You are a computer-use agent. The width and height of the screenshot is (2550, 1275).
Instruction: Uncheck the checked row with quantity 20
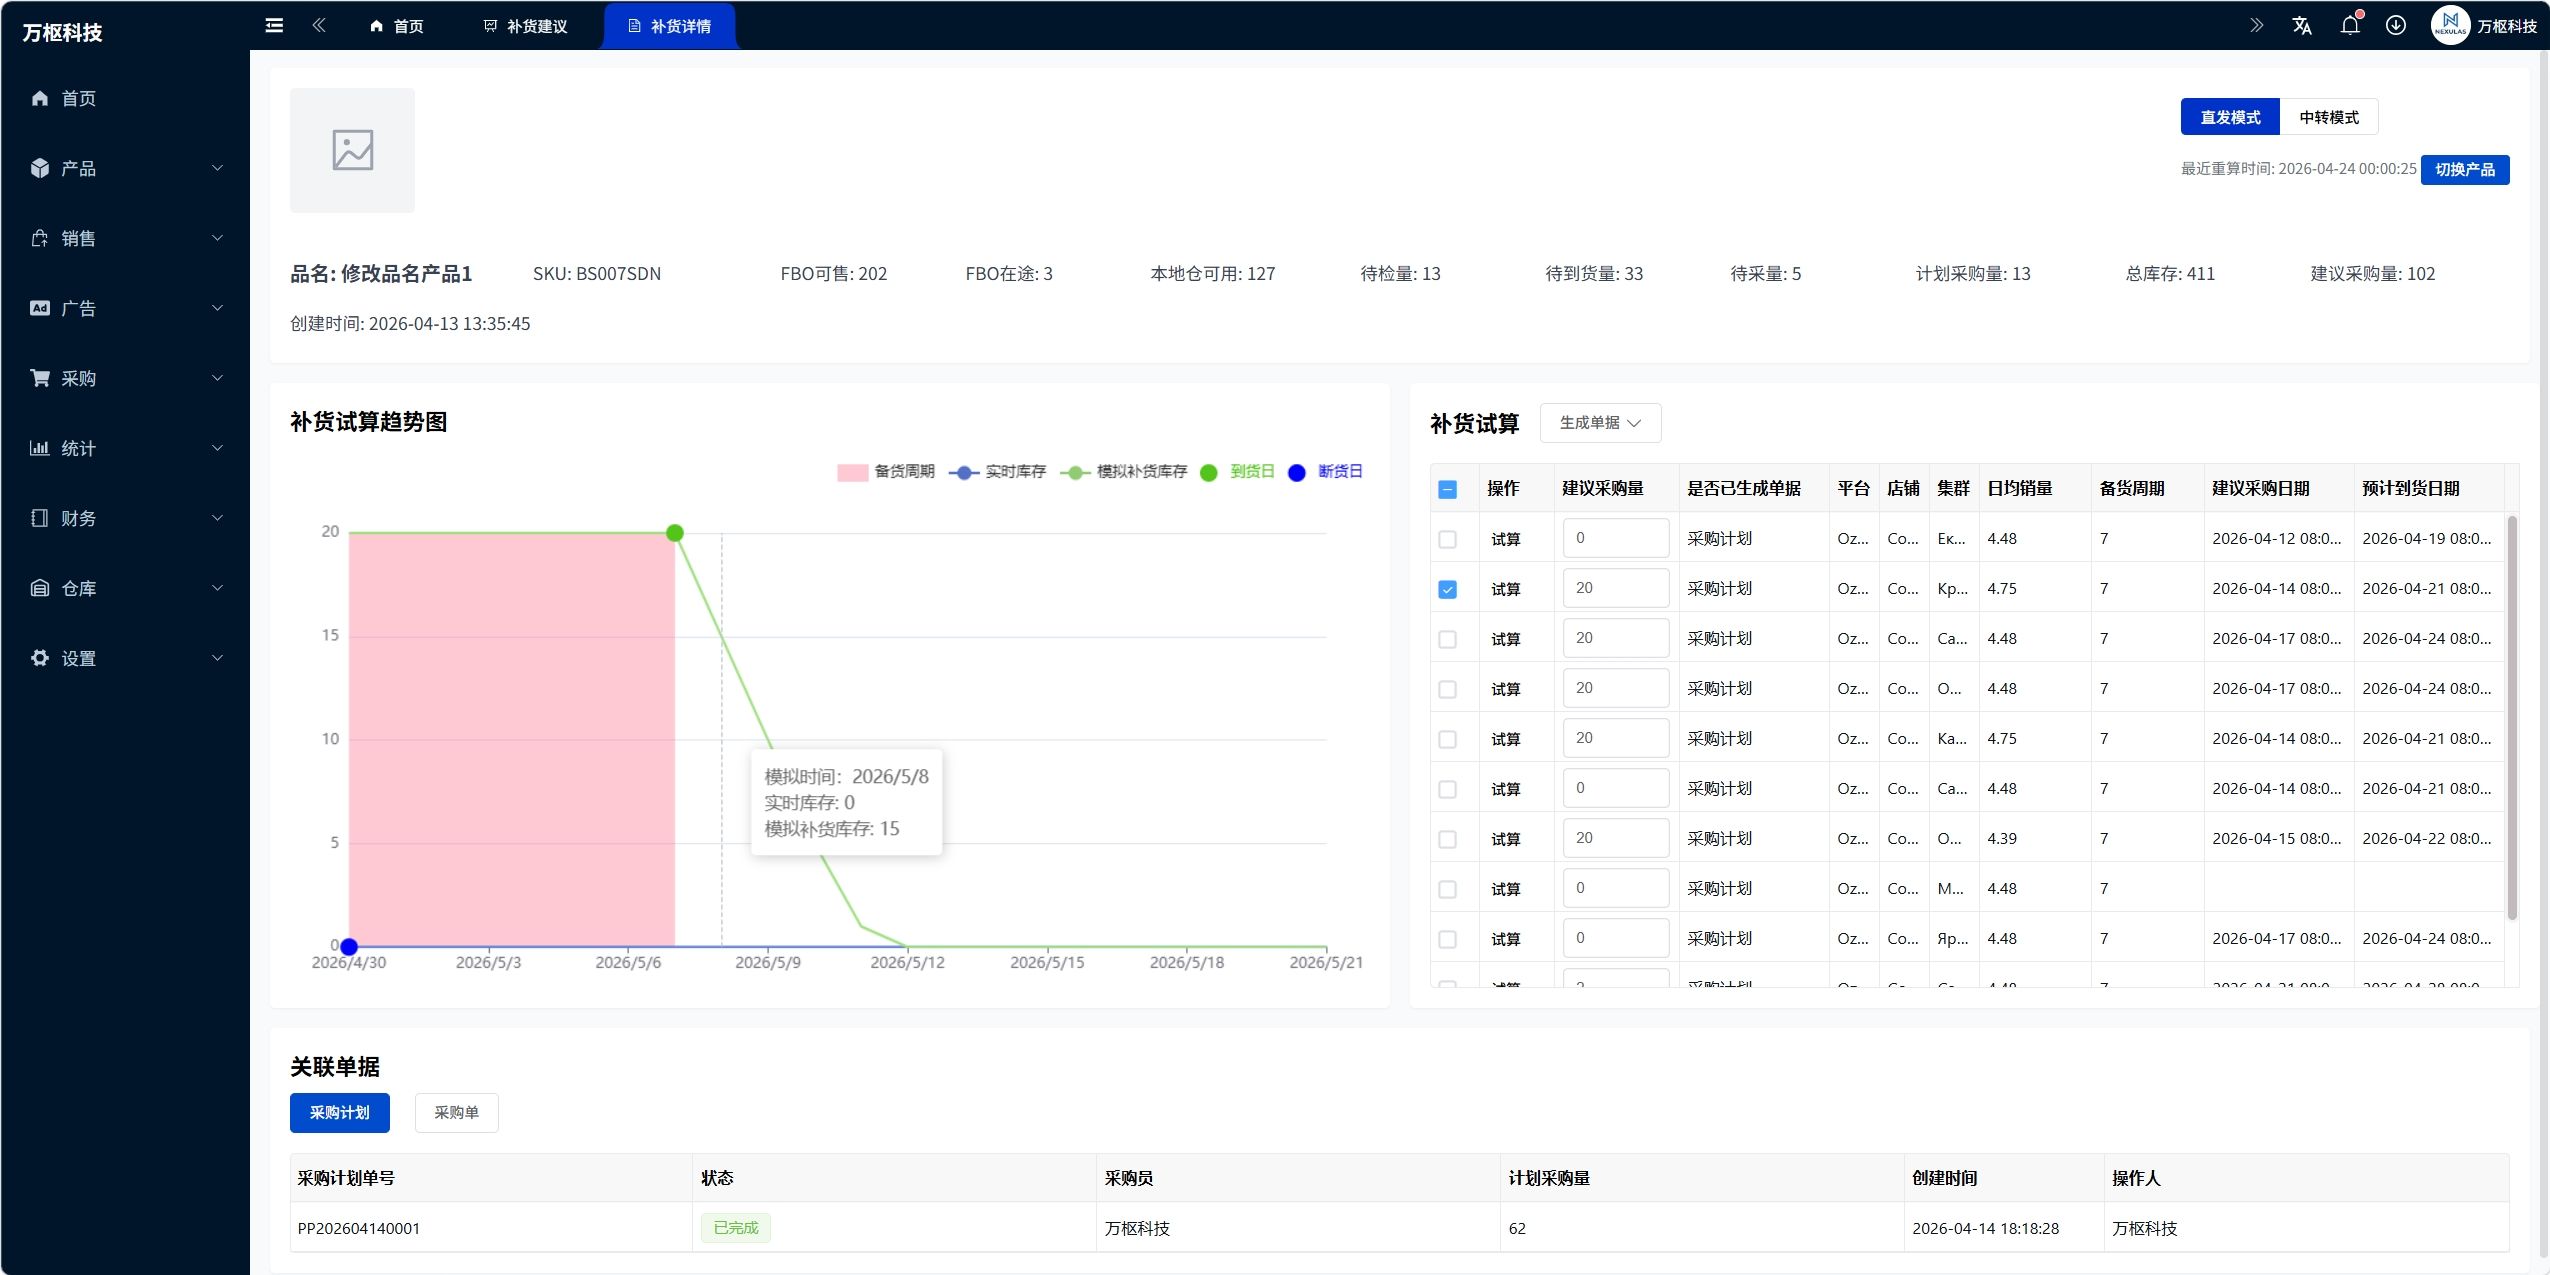(x=1447, y=589)
